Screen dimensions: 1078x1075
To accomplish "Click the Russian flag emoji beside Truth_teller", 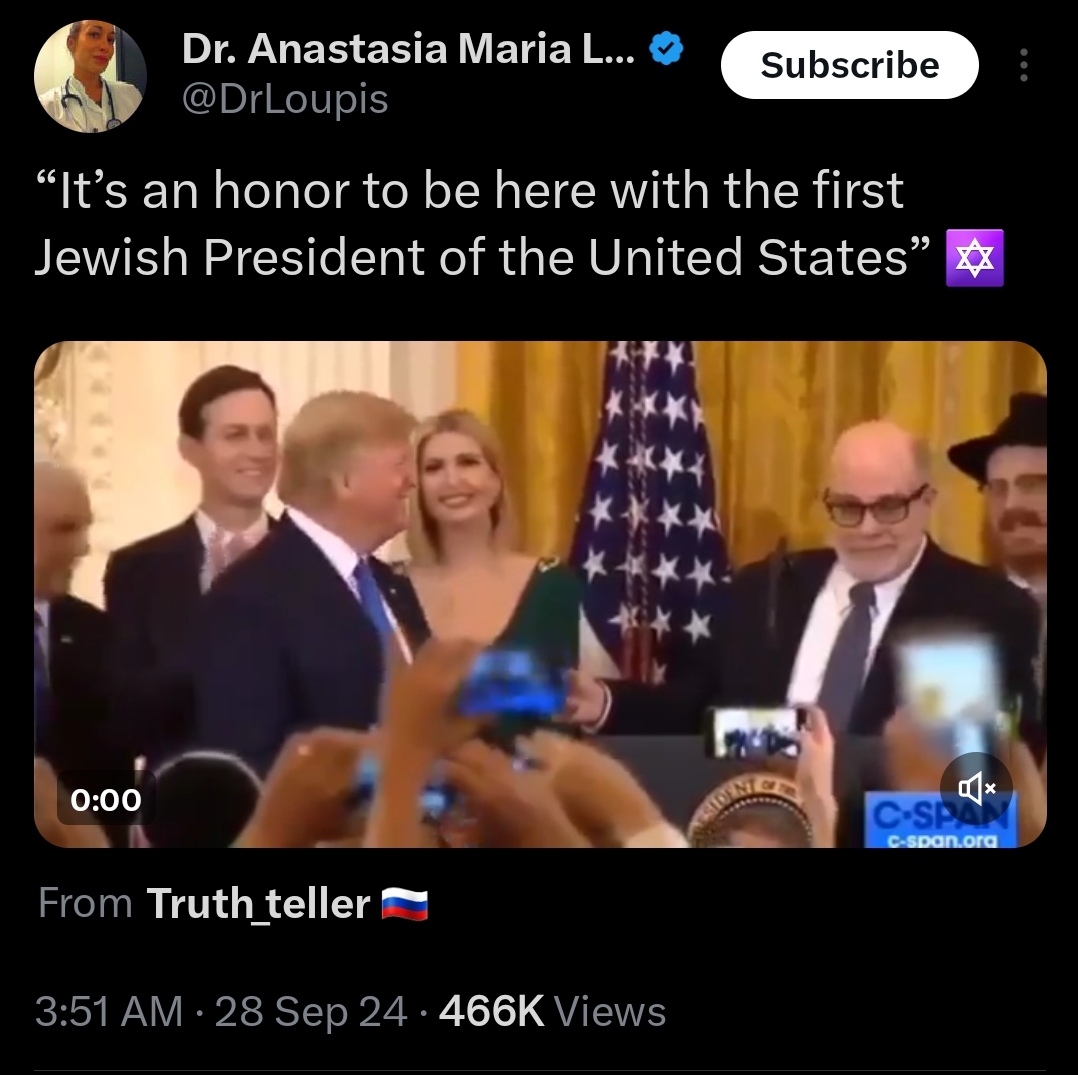I will pyautogui.click(x=404, y=904).
